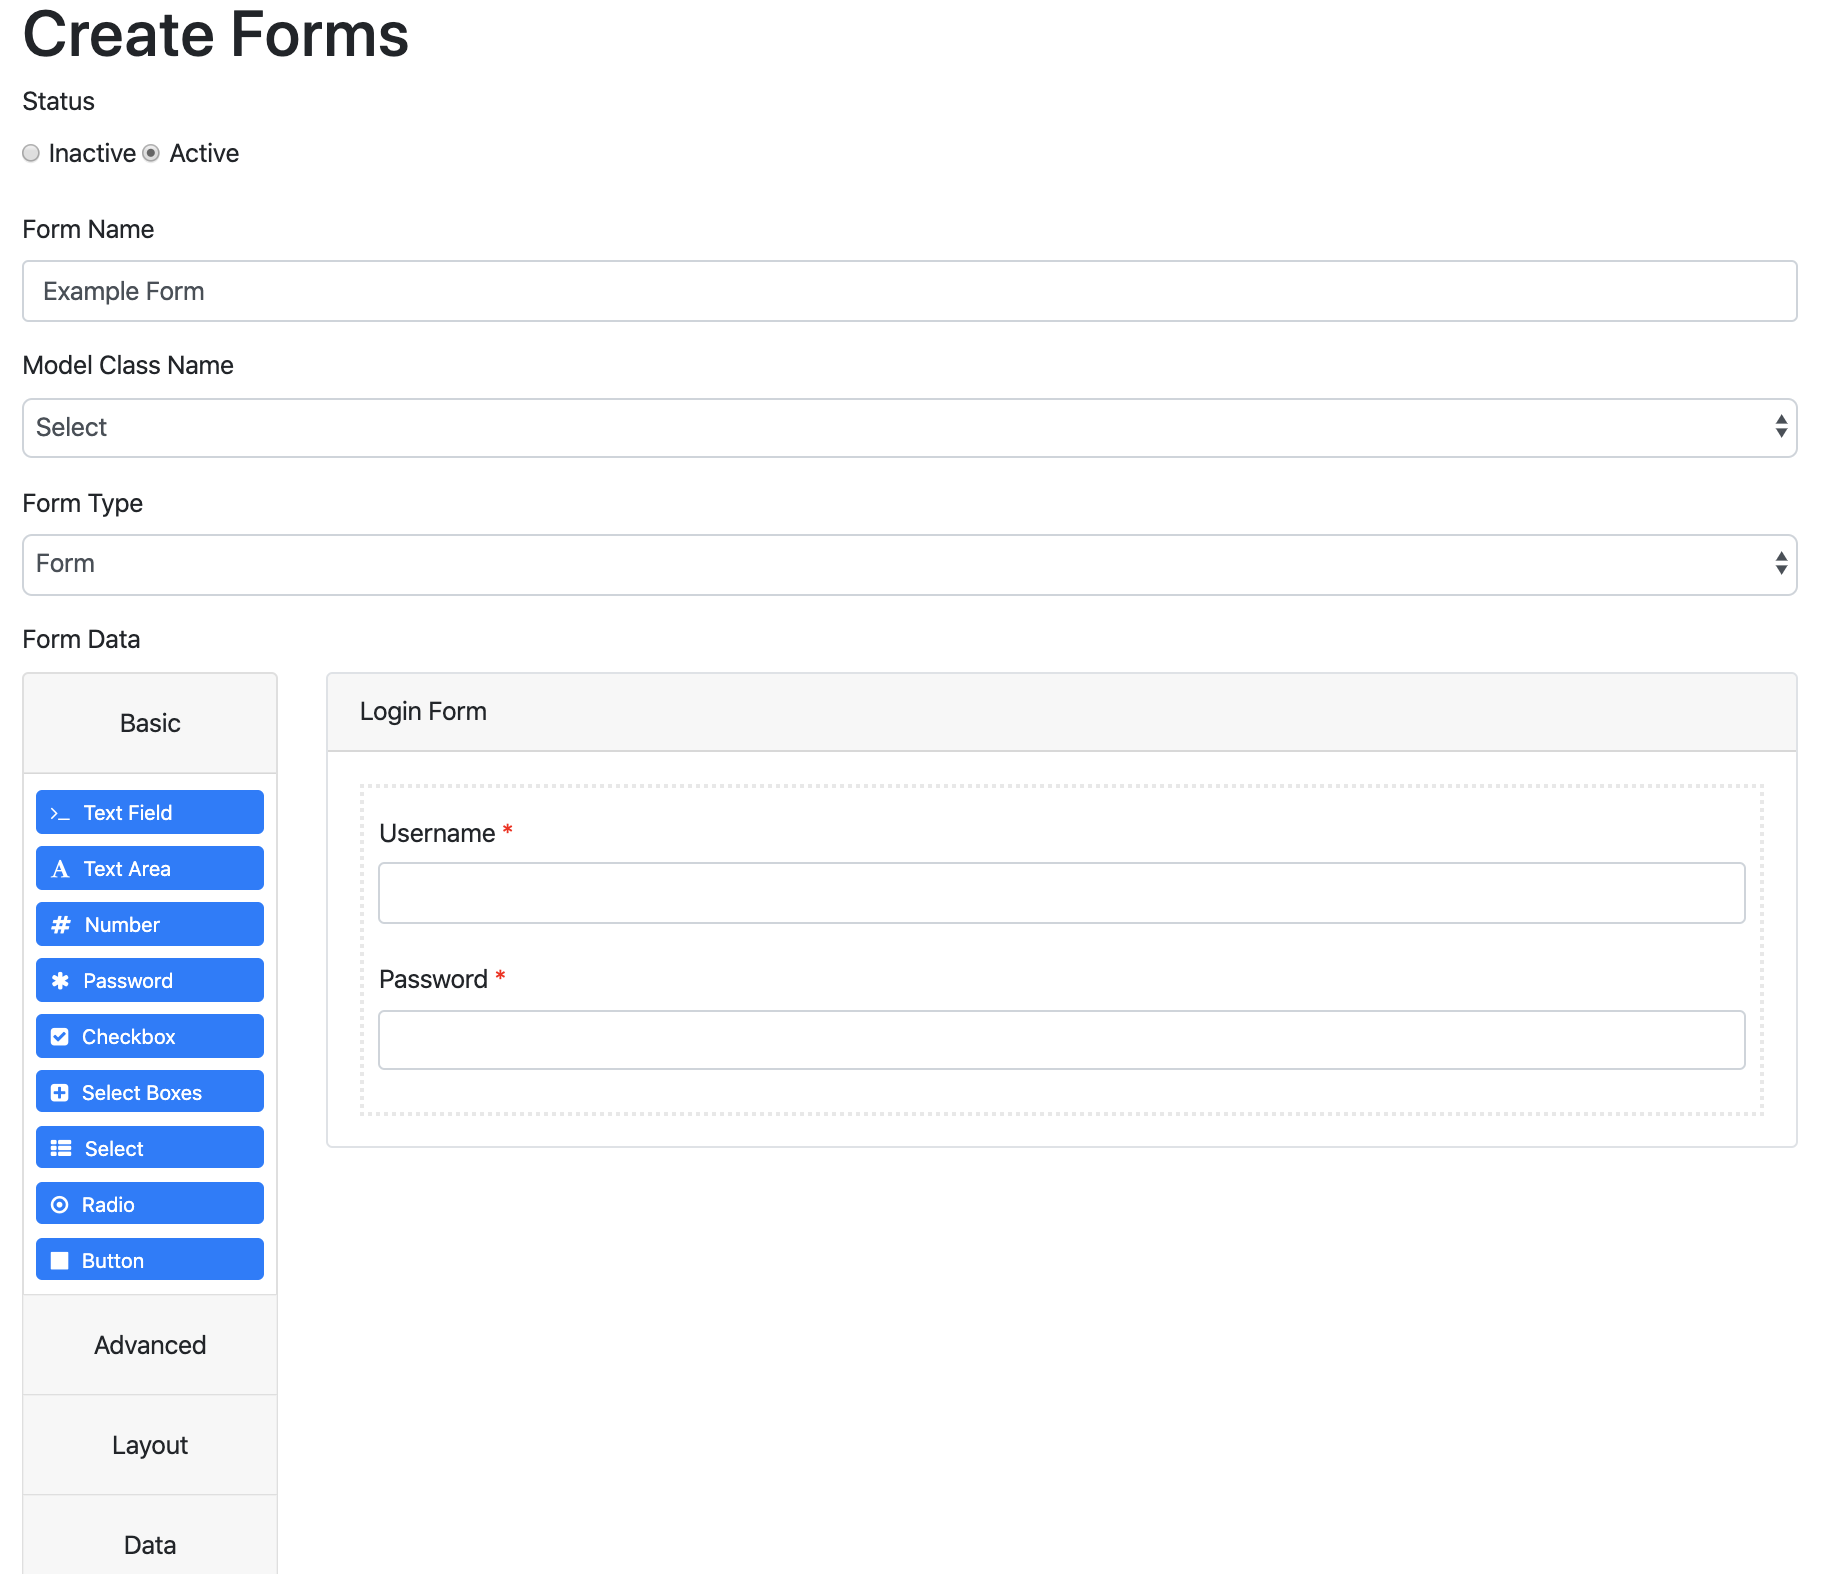The image size is (1848, 1574).
Task: Click the Select list icon
Action: tap(61, 1149)
